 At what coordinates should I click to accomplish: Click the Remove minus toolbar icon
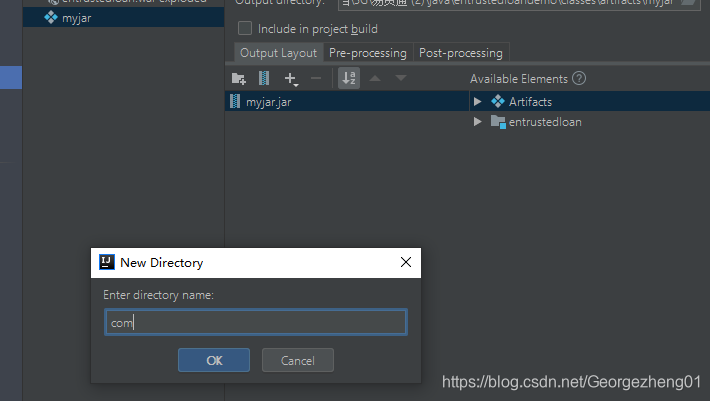[x=316, y=79]
